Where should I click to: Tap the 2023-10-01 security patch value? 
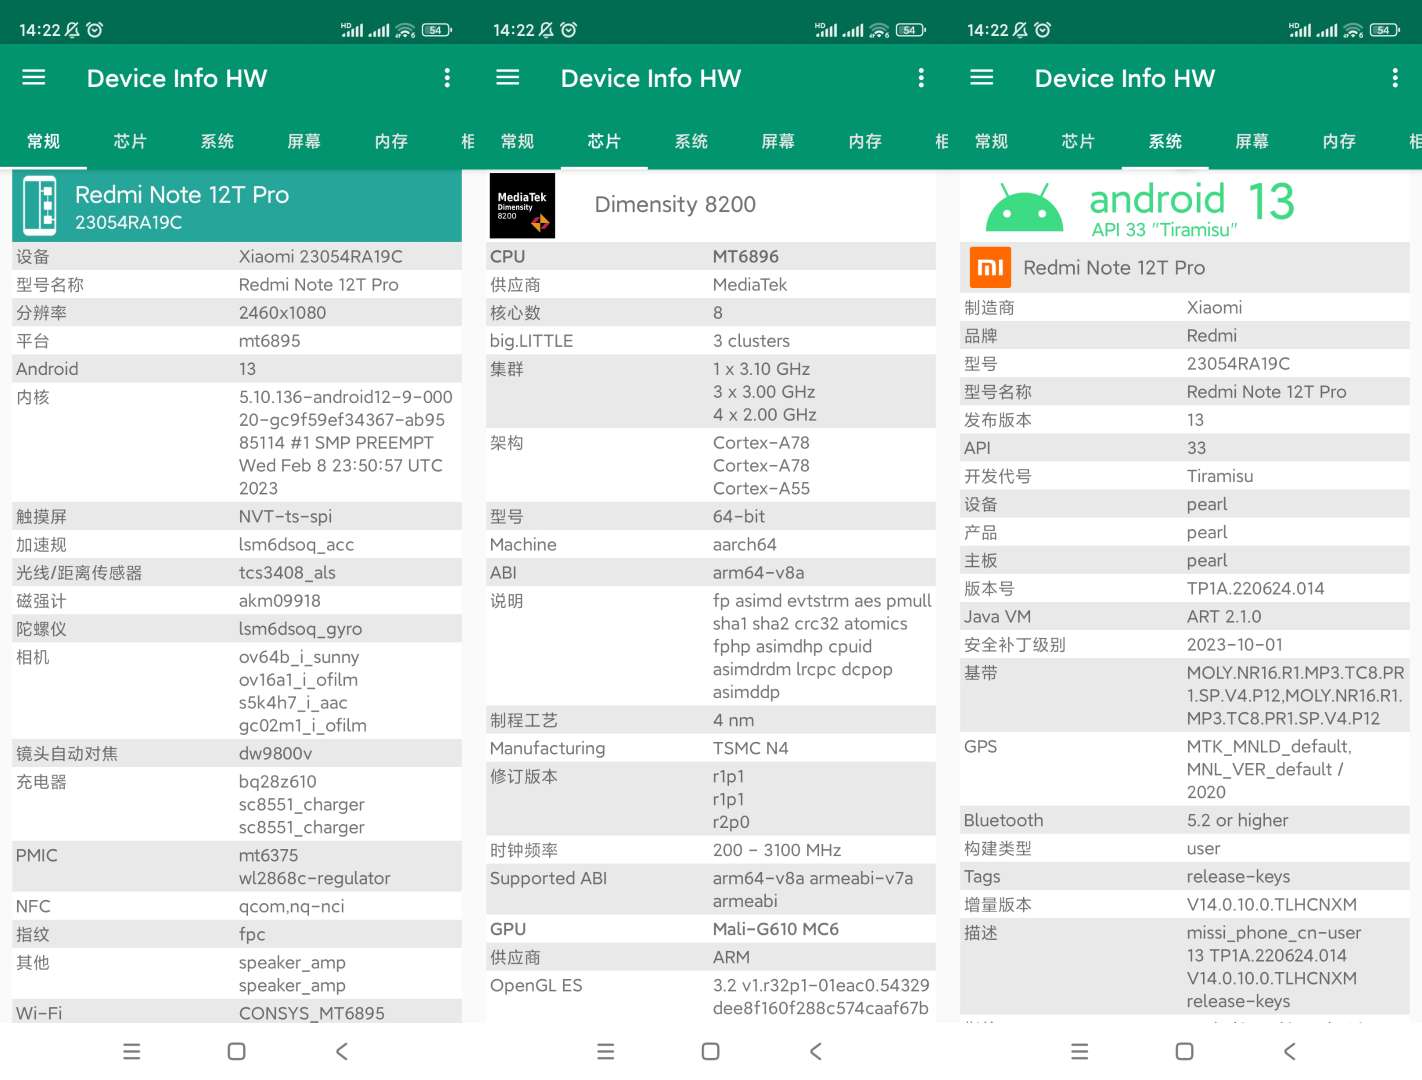click(x=1235, y=645)
